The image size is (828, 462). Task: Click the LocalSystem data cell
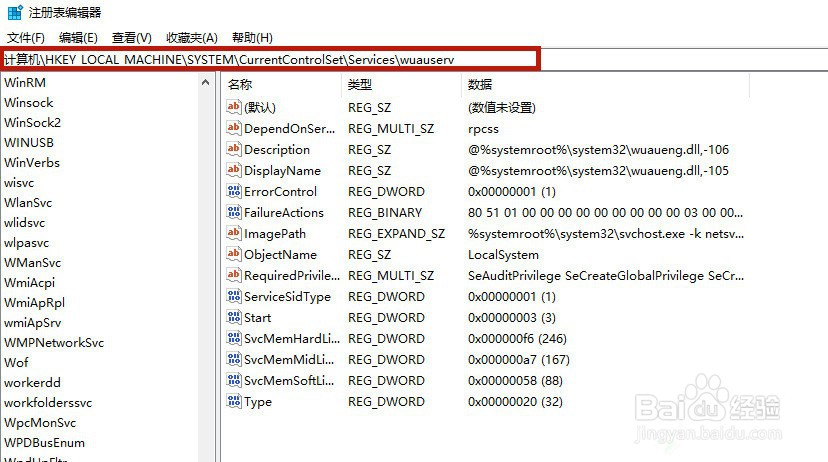point(503,255)
